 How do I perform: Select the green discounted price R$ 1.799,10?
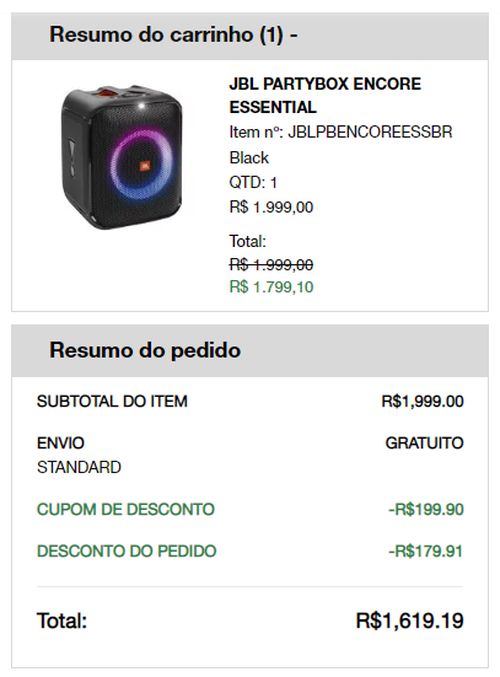[x=271, y=287]
